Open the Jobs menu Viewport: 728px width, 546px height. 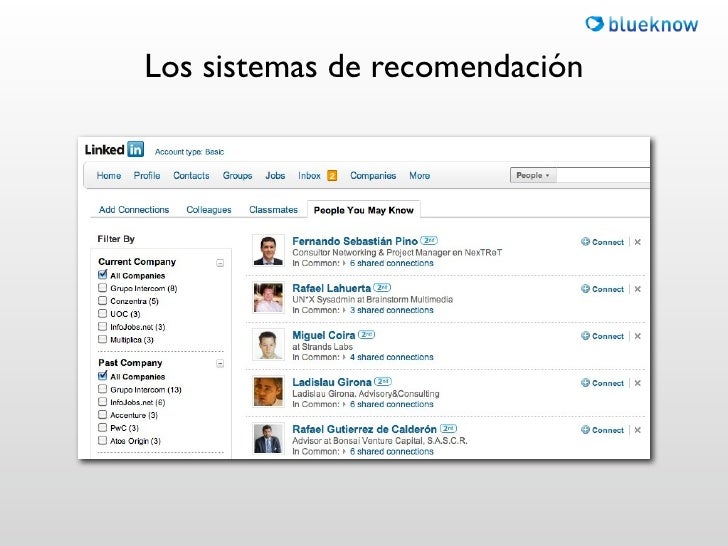[275, 176]
